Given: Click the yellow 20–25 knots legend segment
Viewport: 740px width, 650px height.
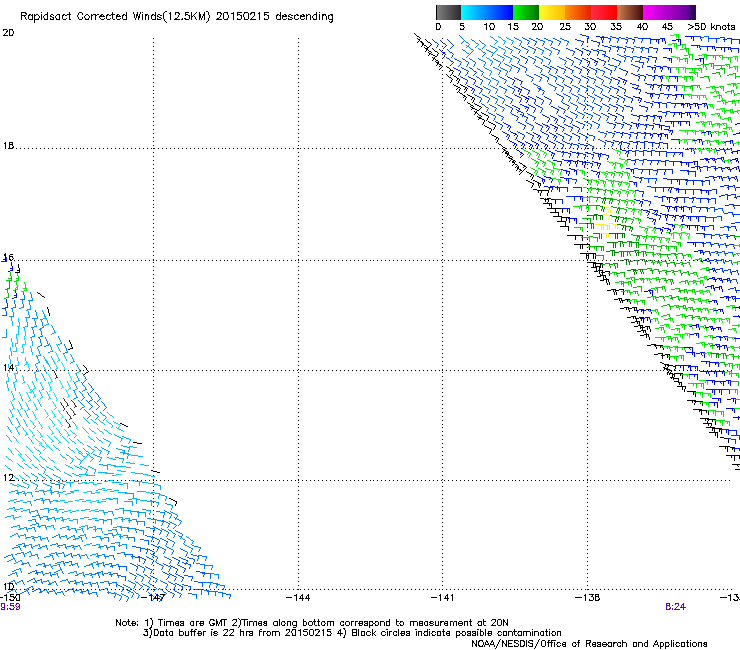Looking at the screenshot, I should pyautogui.click(x=552, y=12).
